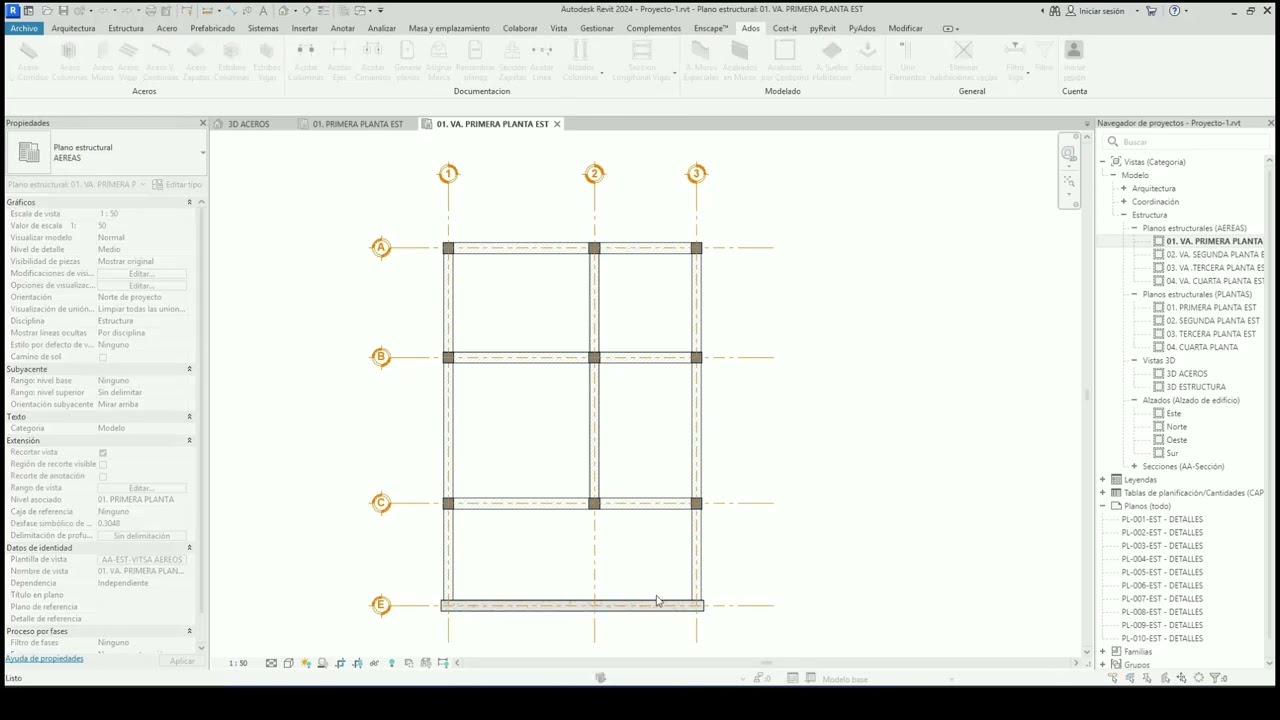The height and width of the screenshot is (720, 1280).
Task: Open the Estructura ribbon tab
Action: 126,28
